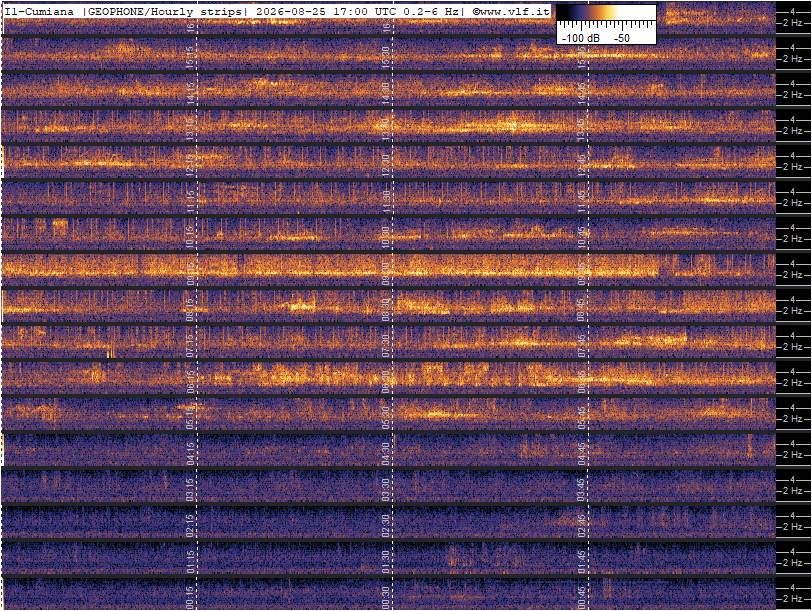Click the 08:45 time marker
The height and width of the screenshot is (611, 812).
tap(582, 310)
